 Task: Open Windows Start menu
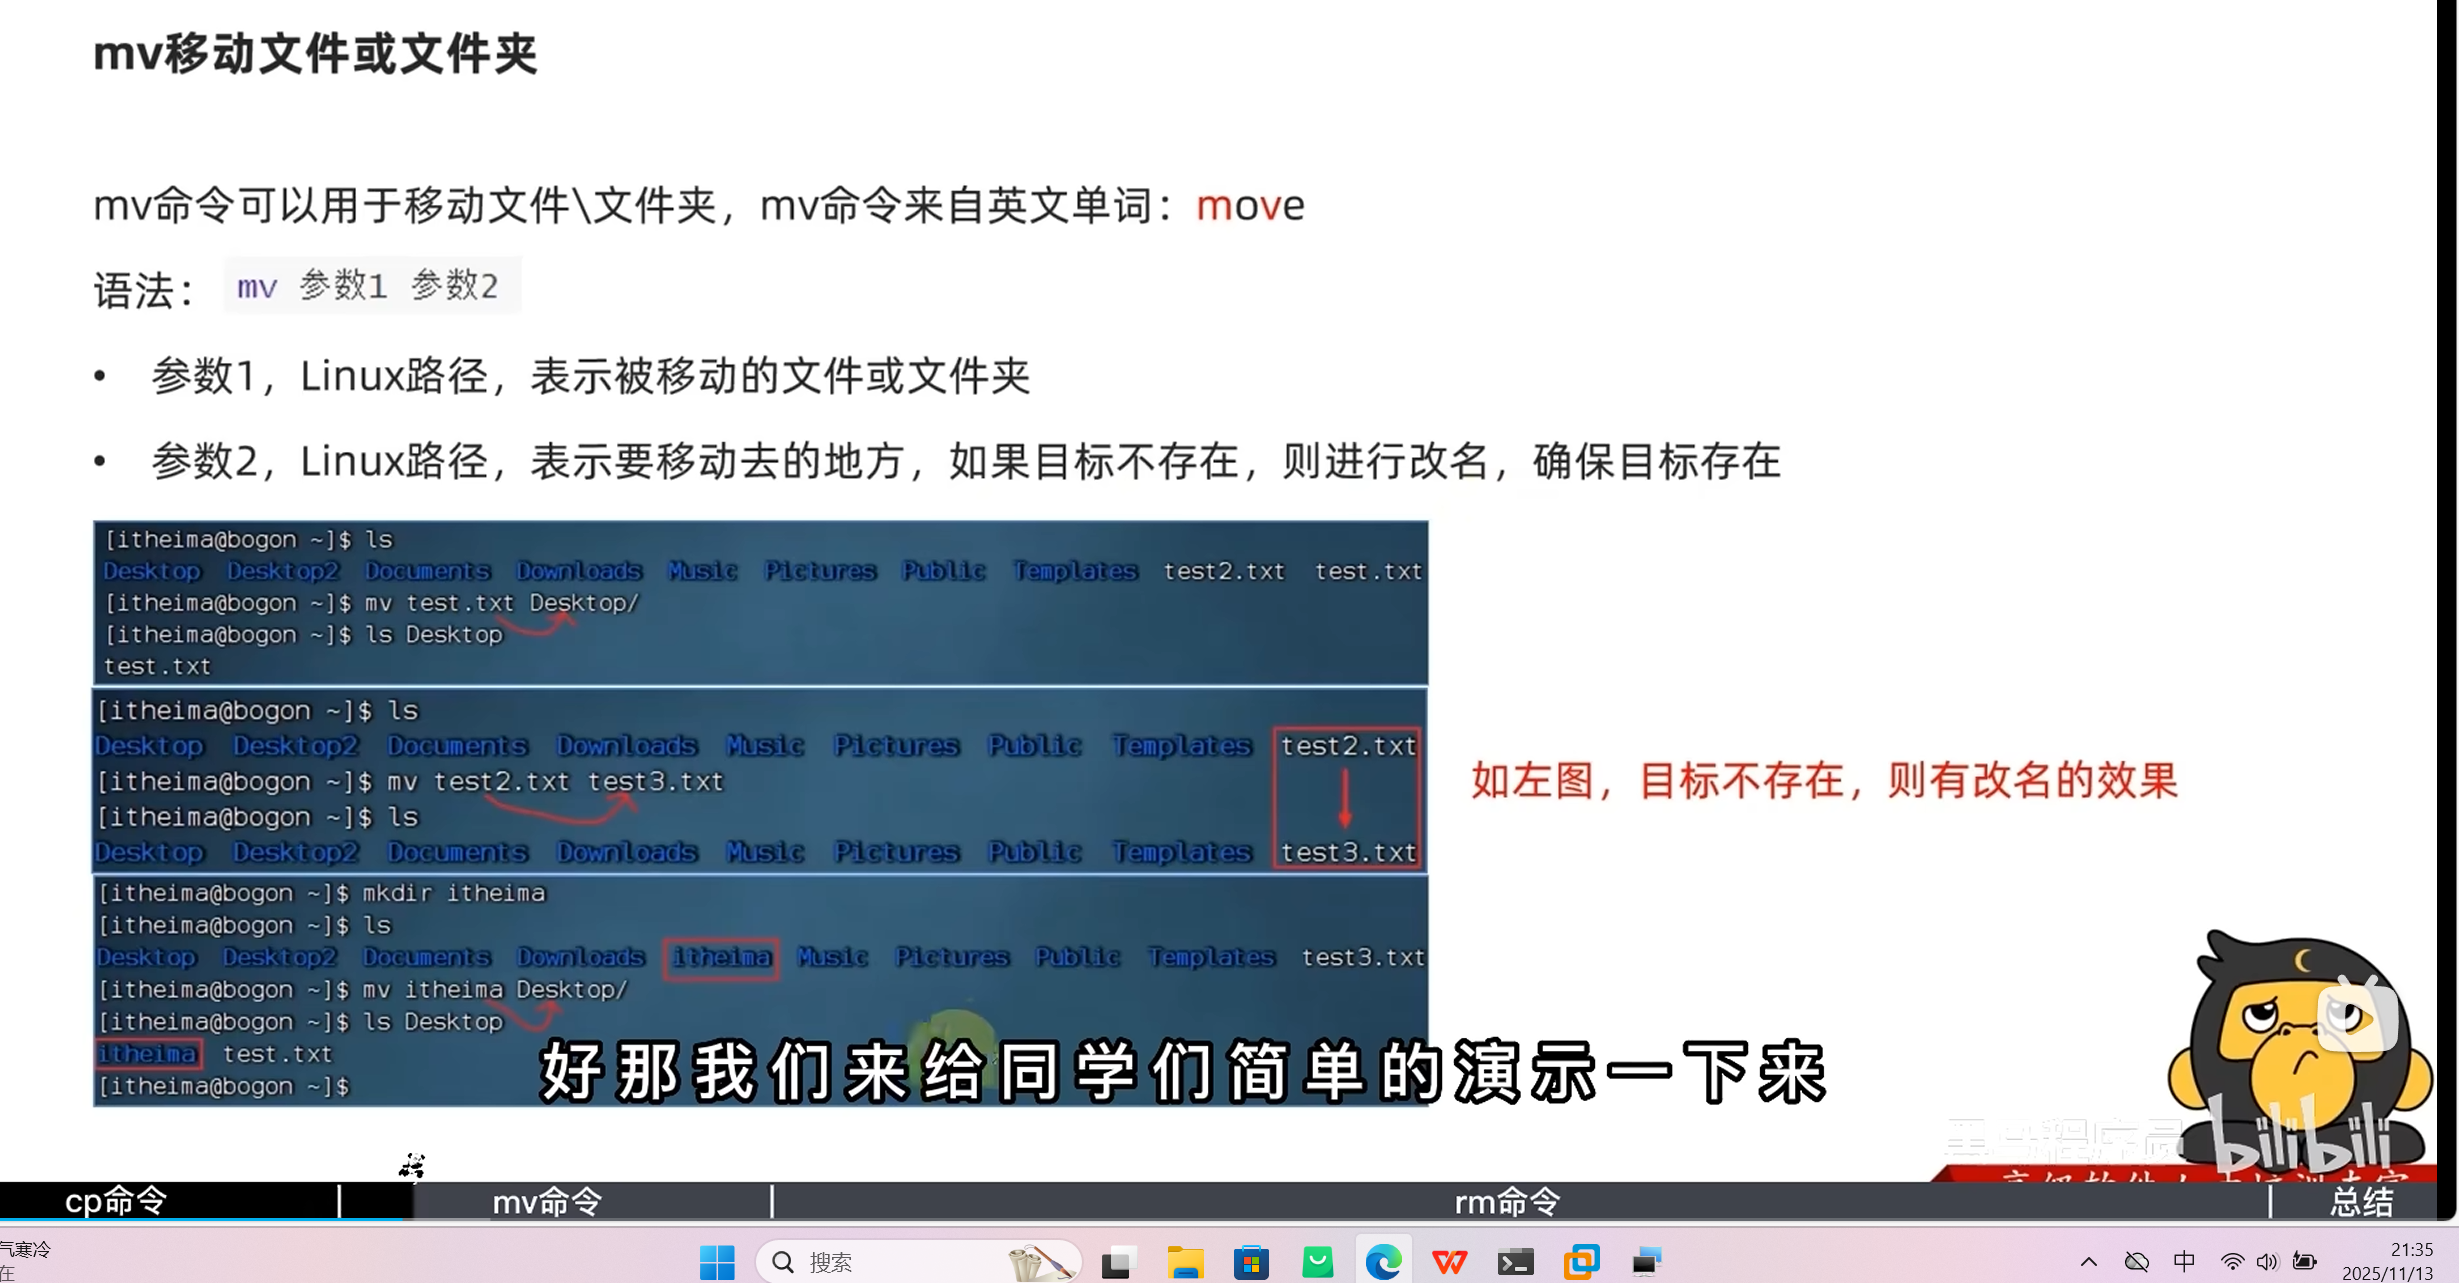pyautogui.click(x=716, y=1262)
